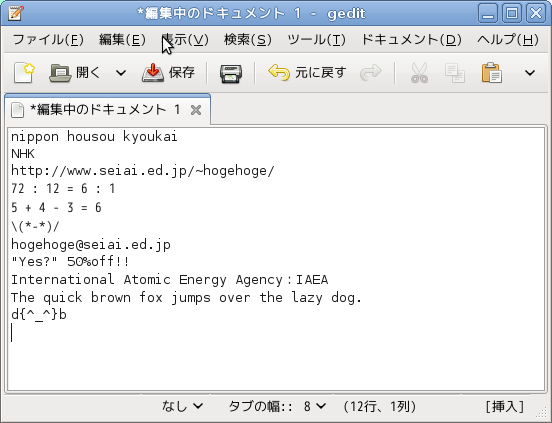Viewport: 552px width, 423px height.
Task: Open the toolbar overflow chevron at far right
Action: [530, 73]
